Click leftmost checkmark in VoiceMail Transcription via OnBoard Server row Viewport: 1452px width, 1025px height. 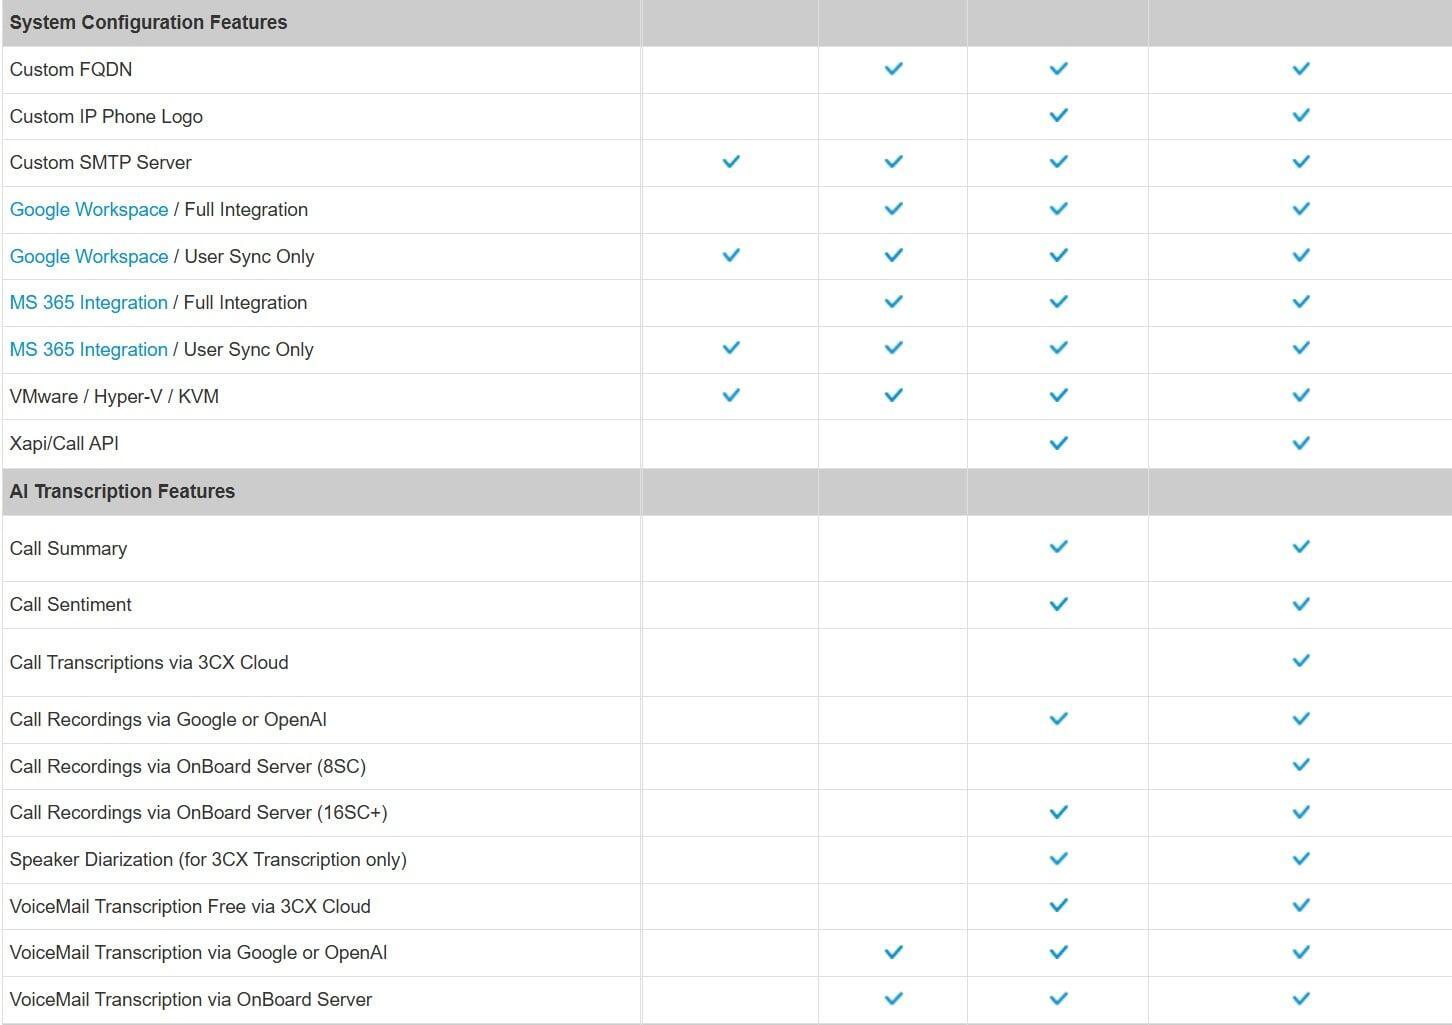click(894, 999)
